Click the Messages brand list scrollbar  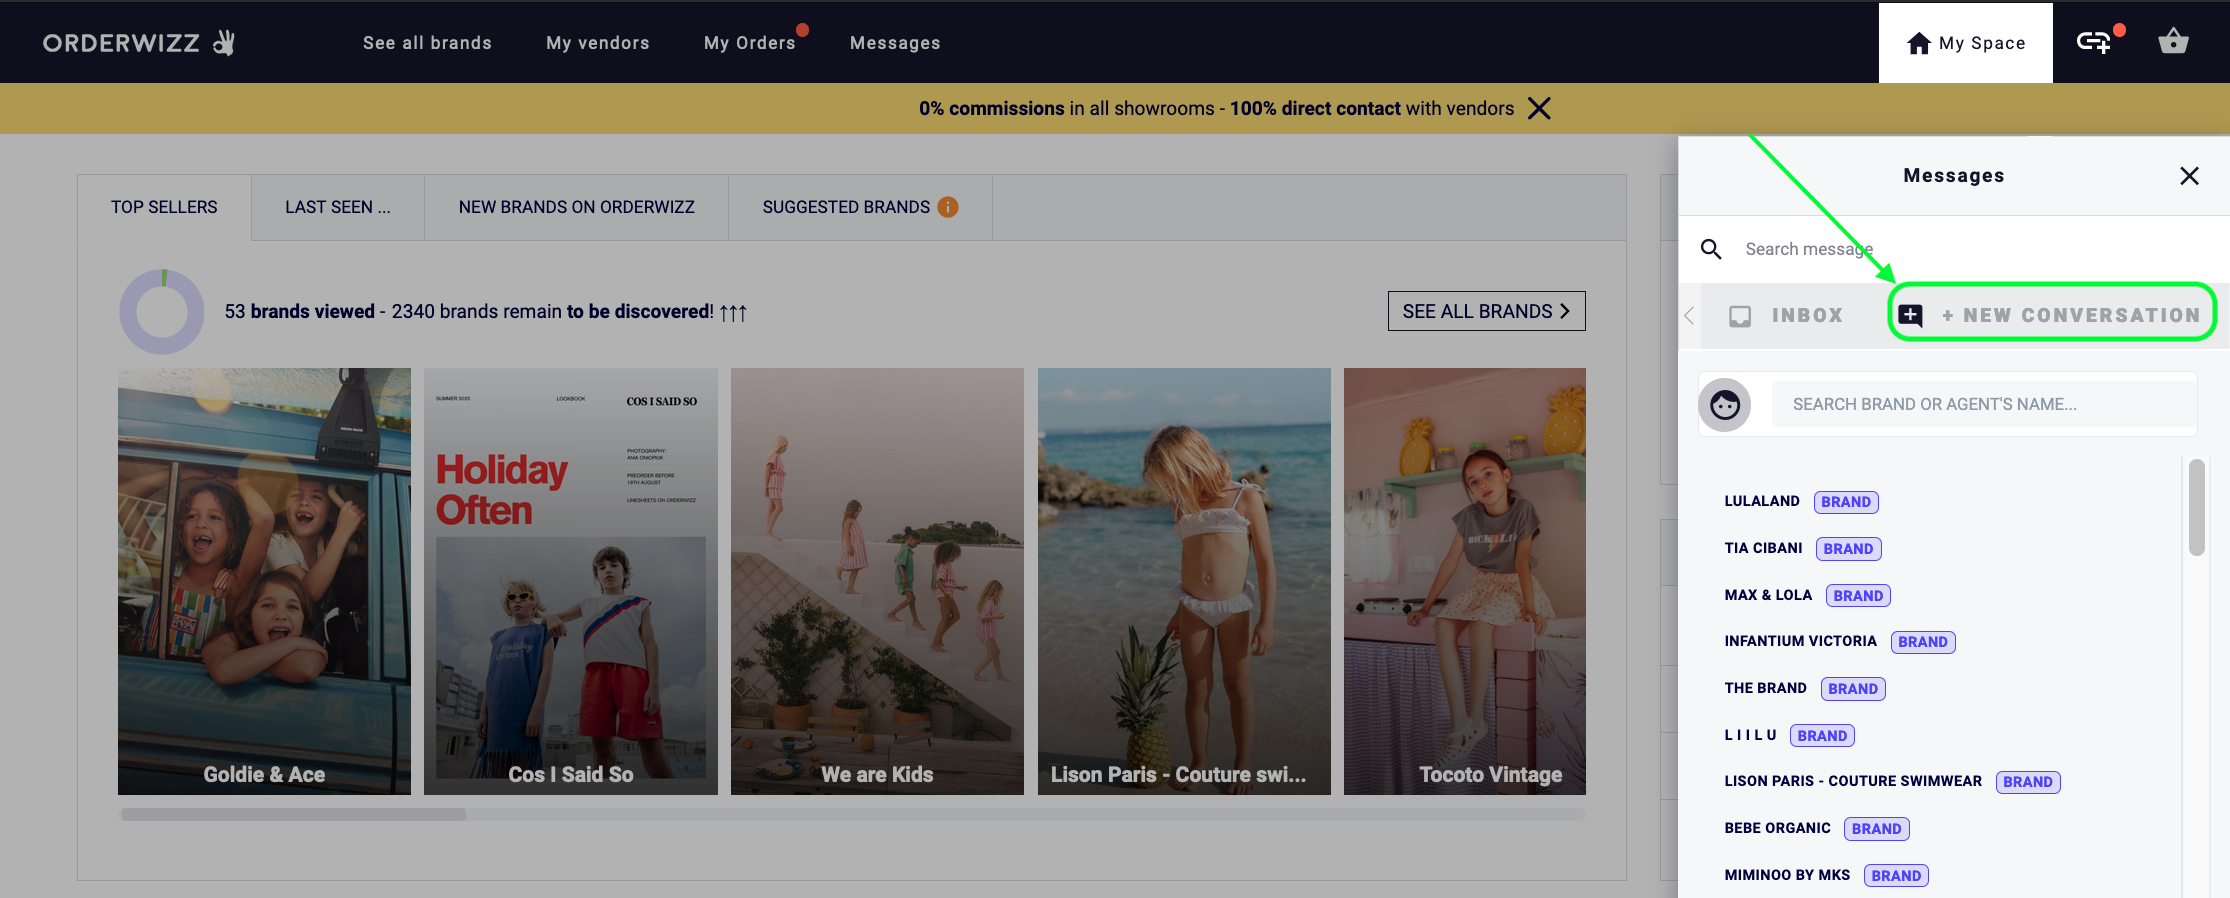2196,507
